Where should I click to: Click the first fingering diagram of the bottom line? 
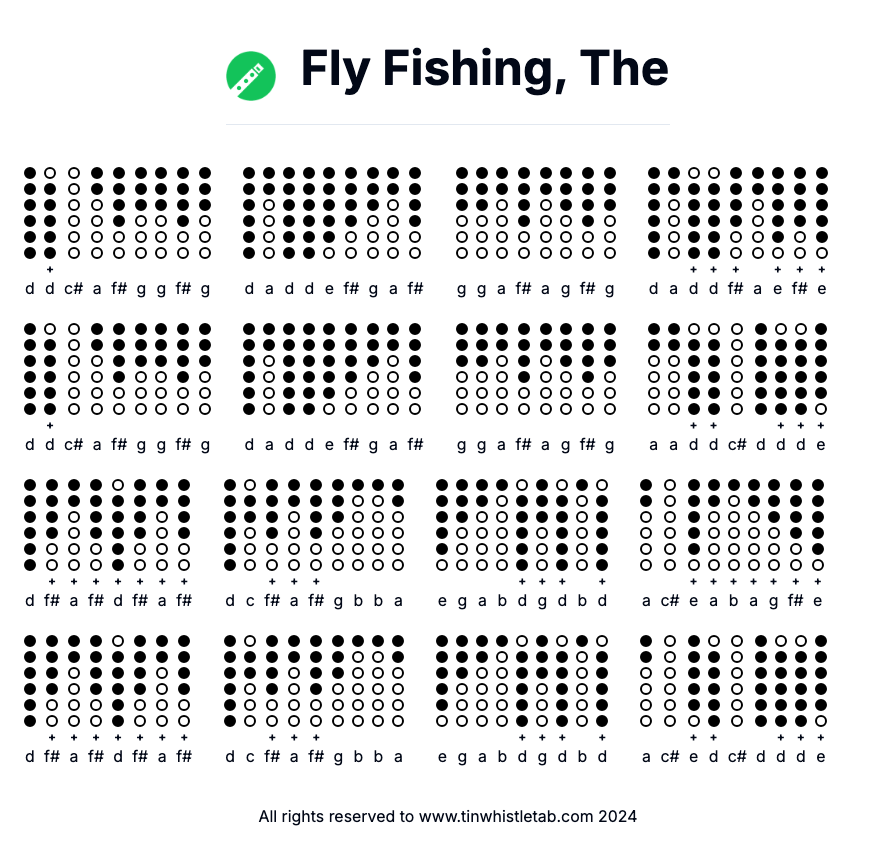click(x=30, y=681)
